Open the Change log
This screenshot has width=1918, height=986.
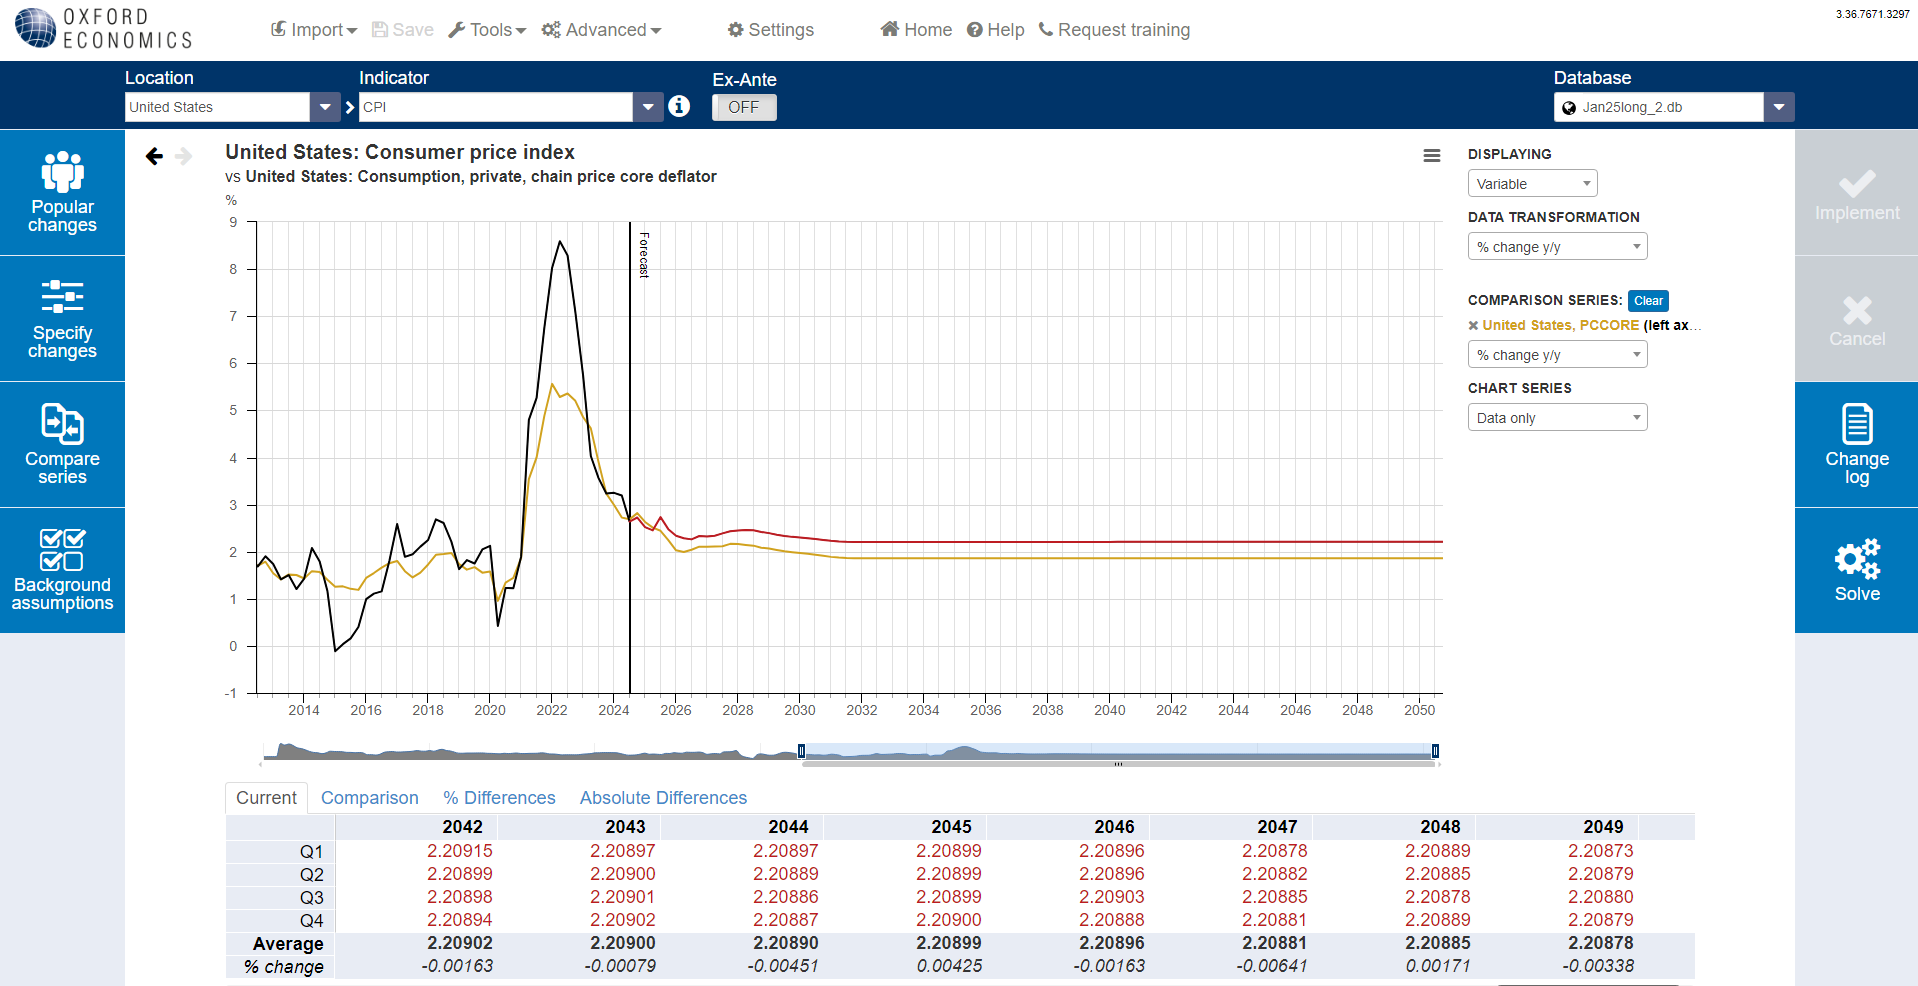[1856, 445]
